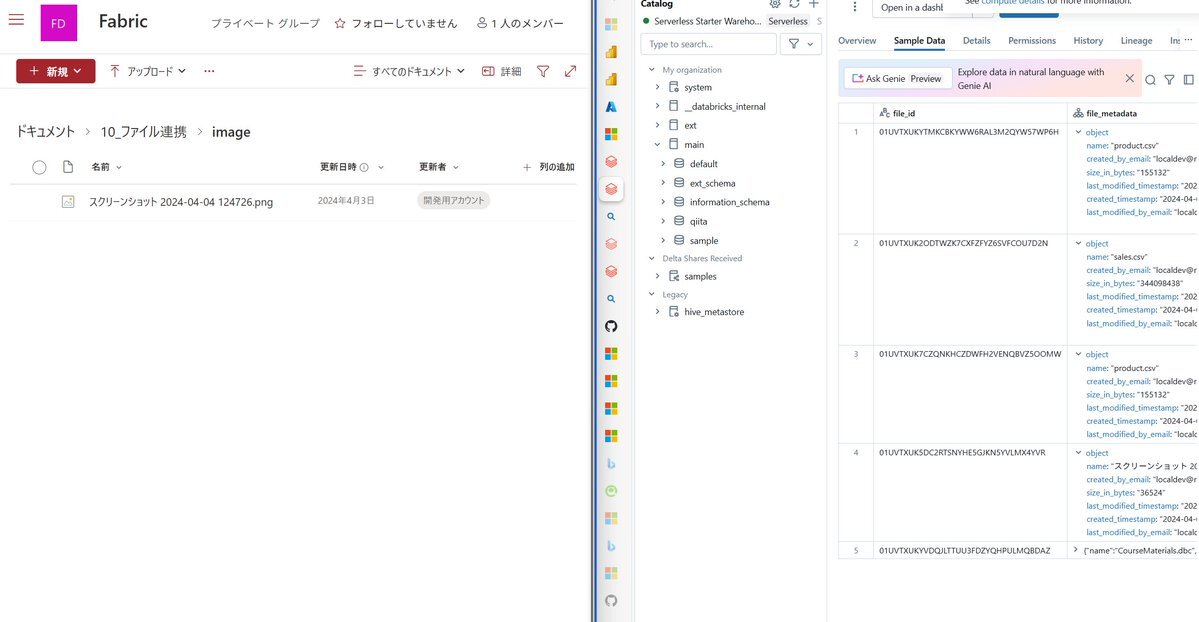The image size is (1199, 622).
Task: Expand the information_schema schema
Action: (x=663, y=202)
